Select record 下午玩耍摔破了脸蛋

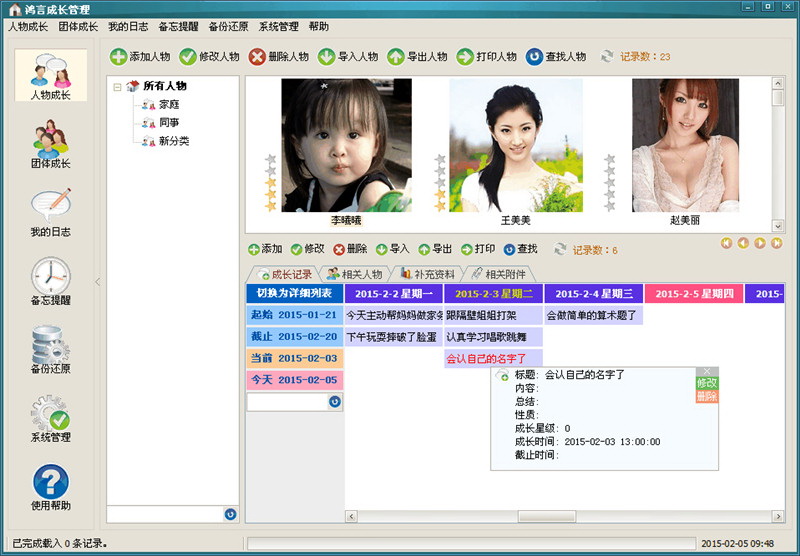(393, 337)
